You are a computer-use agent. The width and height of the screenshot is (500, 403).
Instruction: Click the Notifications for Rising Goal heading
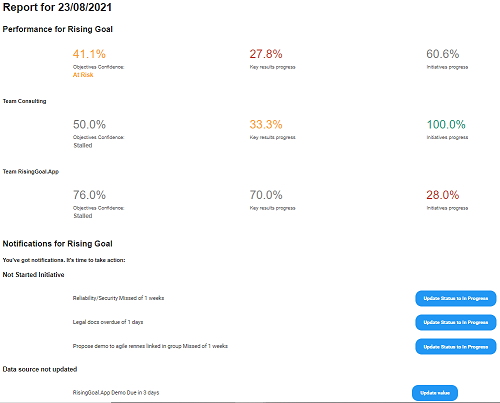[x=57, y=244]
